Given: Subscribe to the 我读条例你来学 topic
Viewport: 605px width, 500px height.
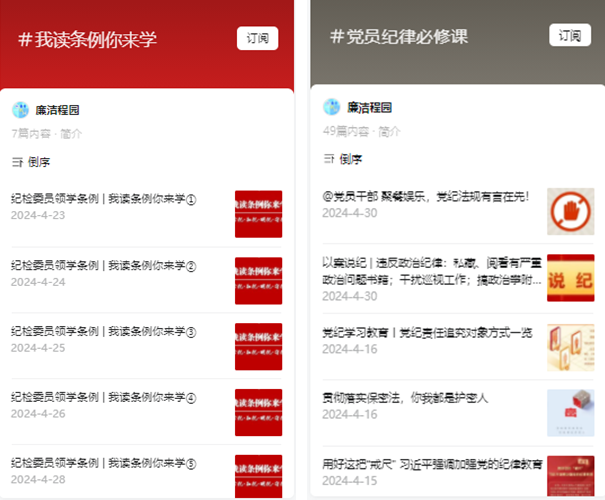Looking at the screenshot, I should (257, 39).
